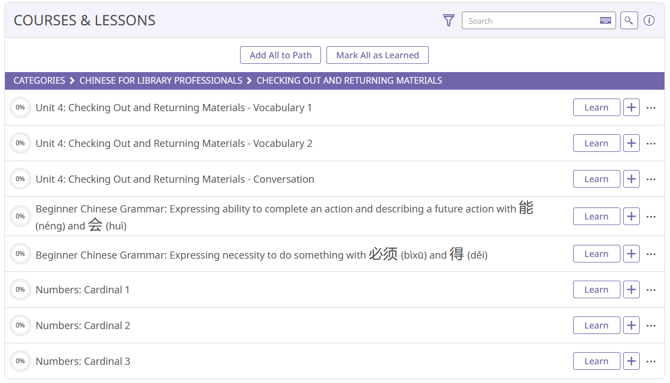
Task: Add Numbers: Cardinal 3 with plus icon
Action: point(631,361)
